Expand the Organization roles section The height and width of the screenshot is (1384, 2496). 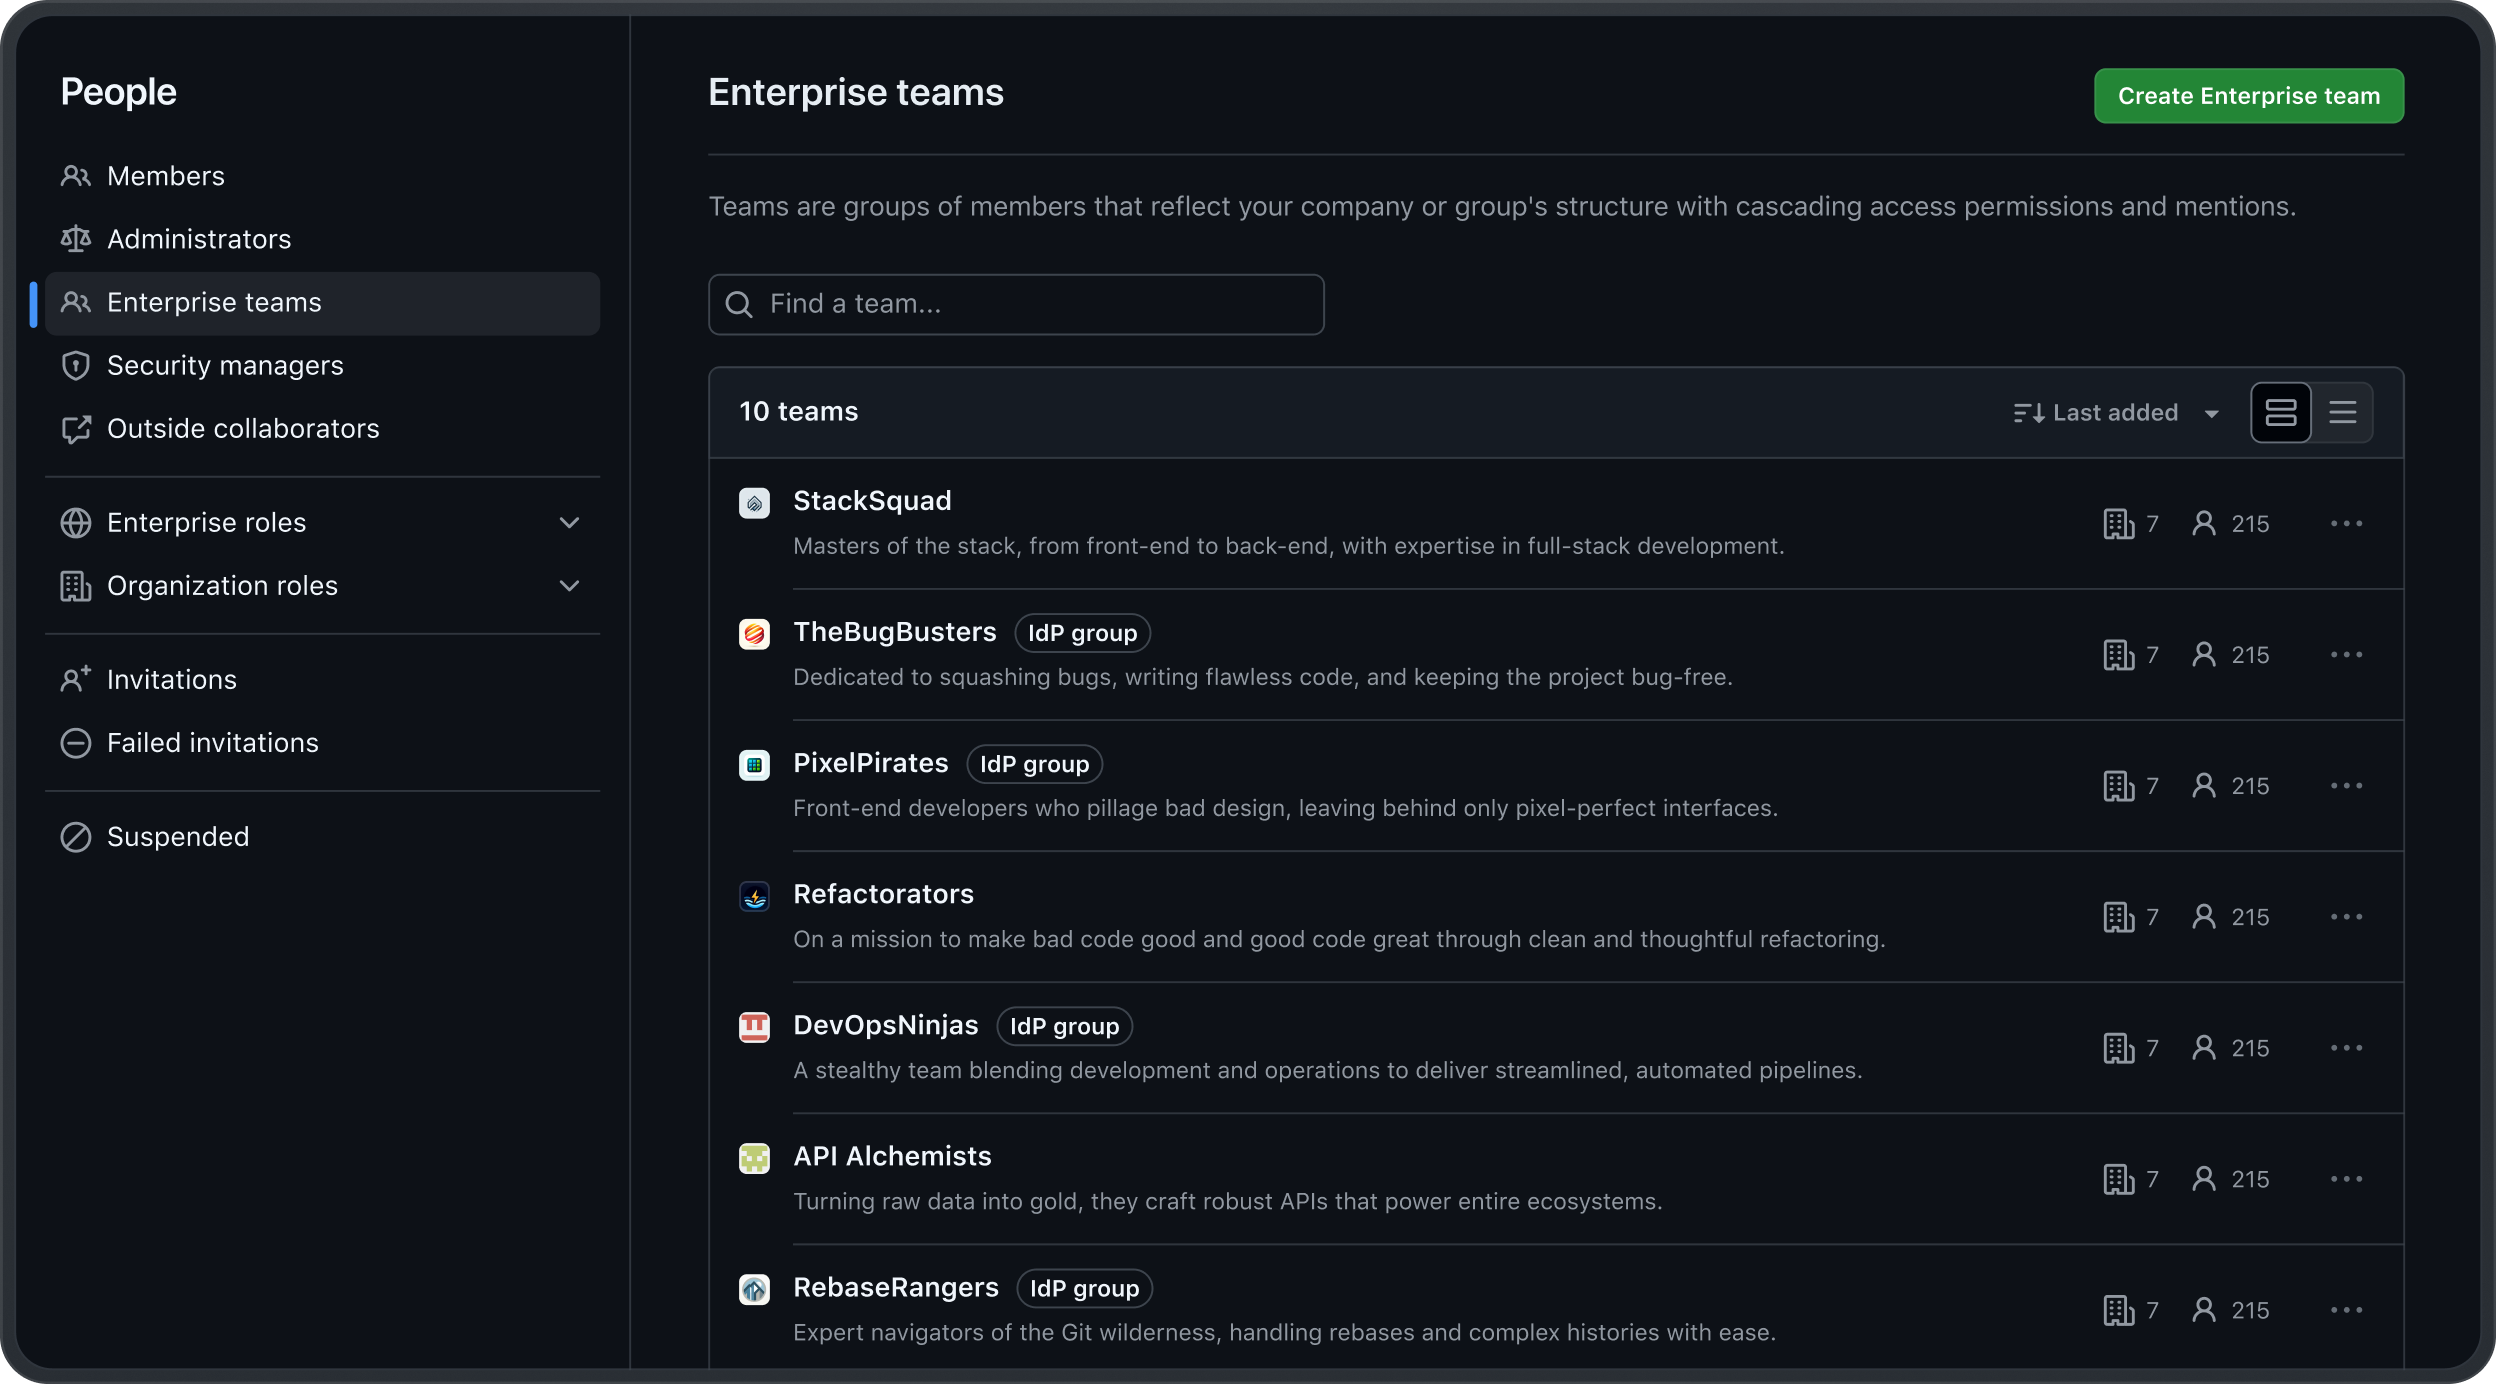click(x=568, y=586)
